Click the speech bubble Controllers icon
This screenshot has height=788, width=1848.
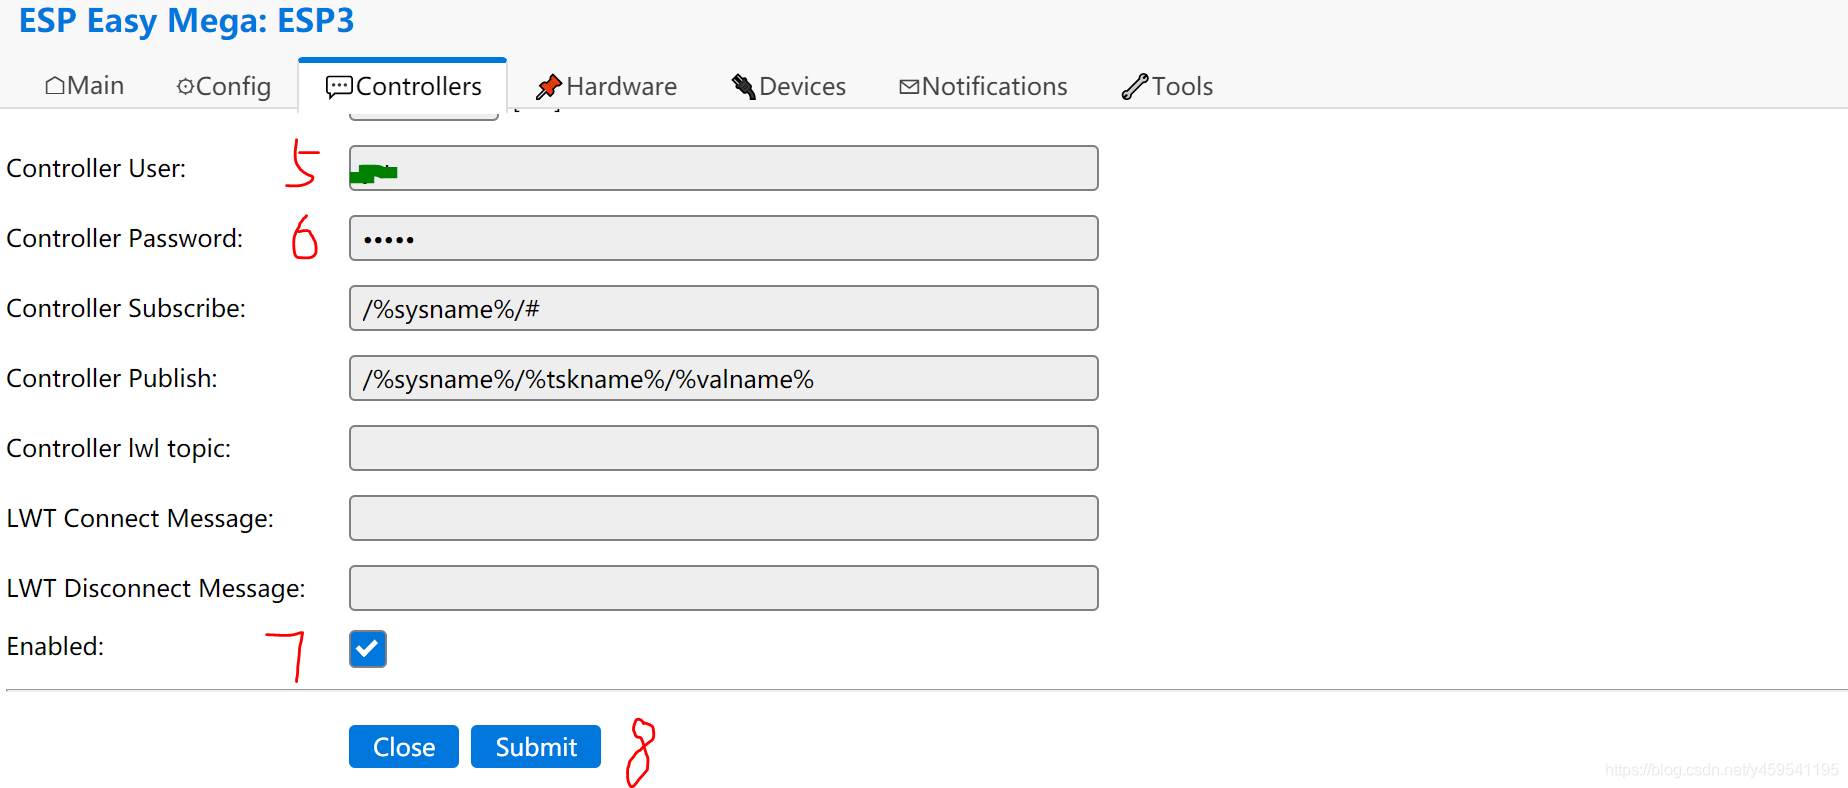pos(339,87)
